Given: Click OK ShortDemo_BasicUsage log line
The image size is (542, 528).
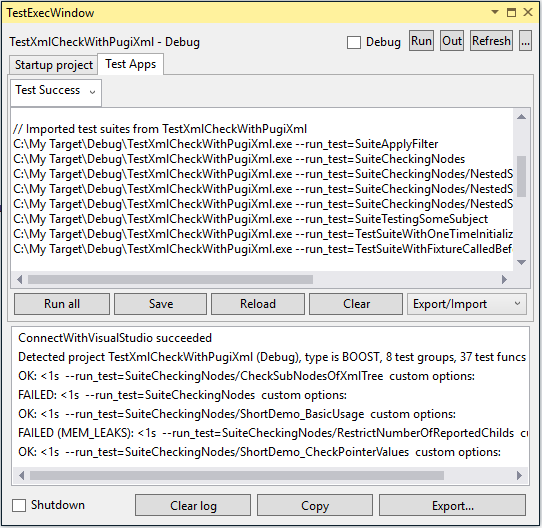Looking at the screenshot, I should point(237,414).
